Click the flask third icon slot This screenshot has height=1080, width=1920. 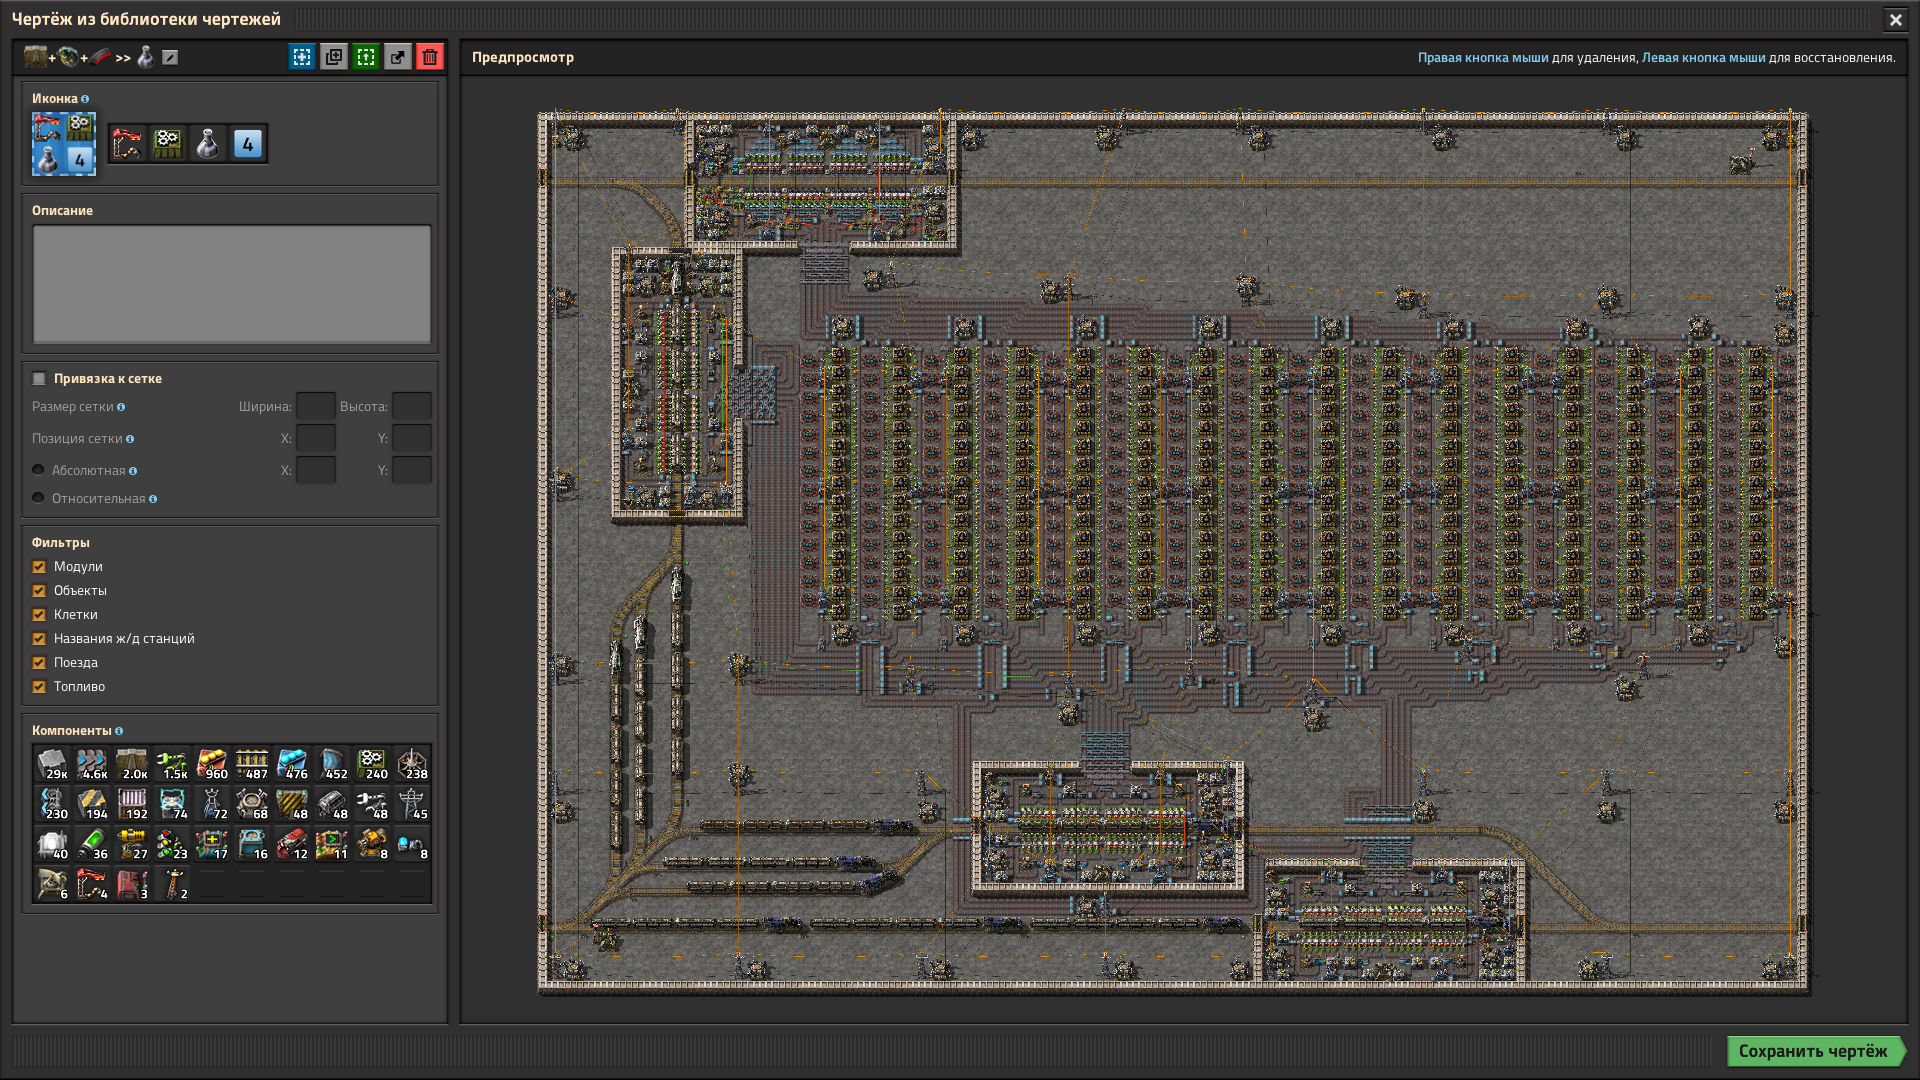pyautogui.click(x=208, y=144)
